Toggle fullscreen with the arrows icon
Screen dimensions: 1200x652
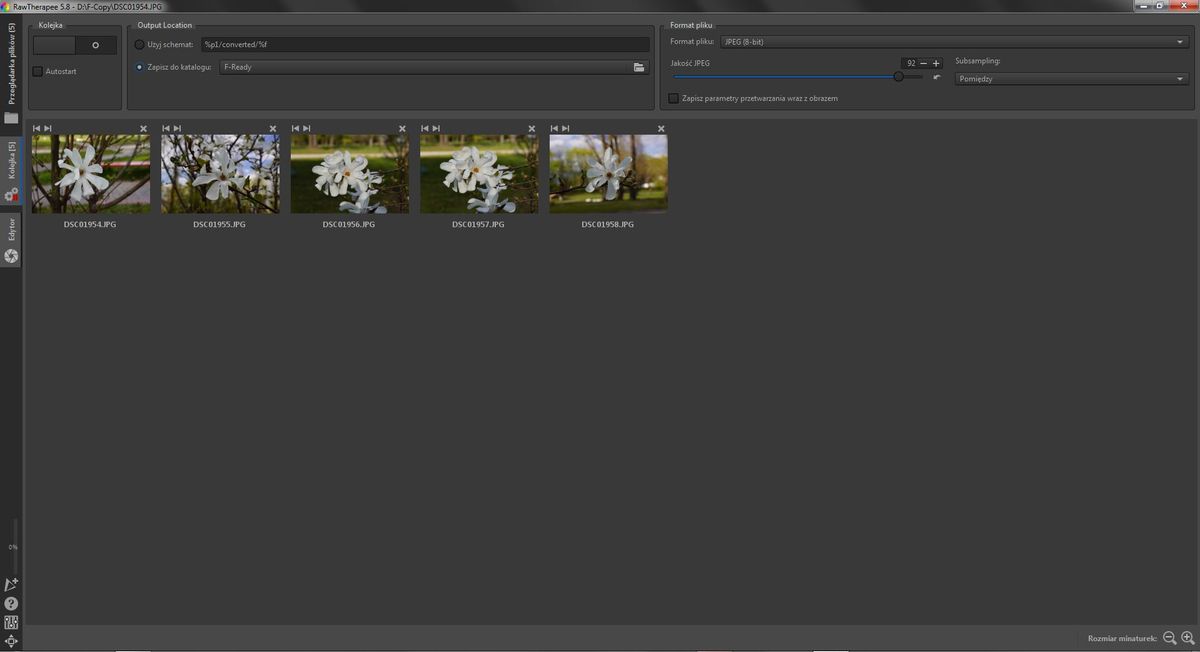[x=11, y=641]
